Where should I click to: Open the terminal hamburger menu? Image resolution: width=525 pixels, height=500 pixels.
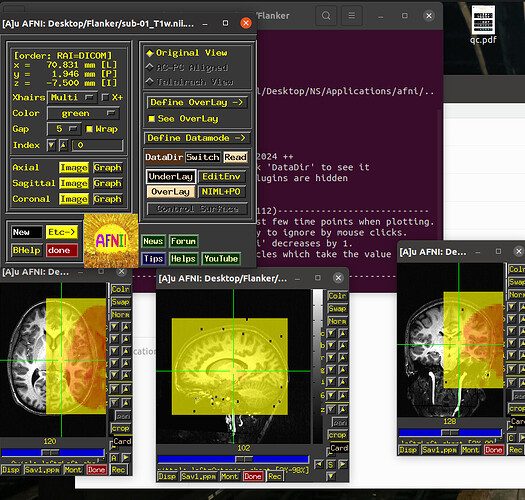click(x=352, y=16)
